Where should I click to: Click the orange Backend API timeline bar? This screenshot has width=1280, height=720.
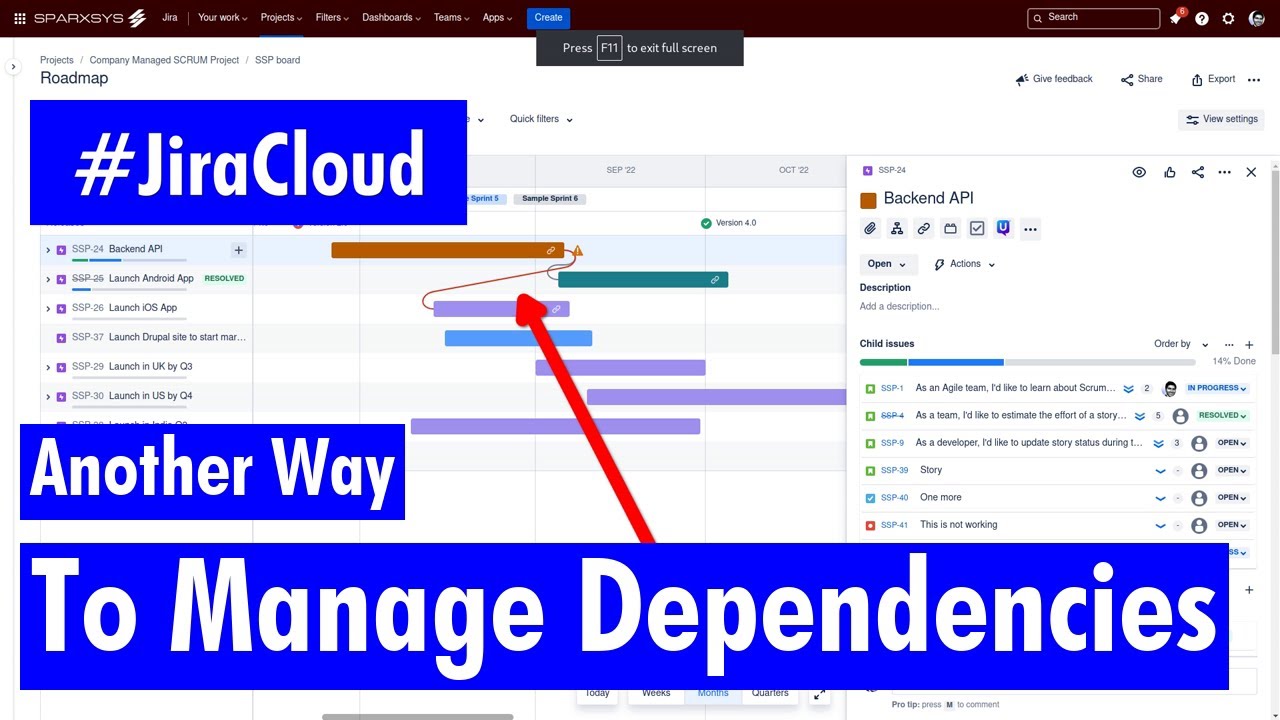point(447,250)
